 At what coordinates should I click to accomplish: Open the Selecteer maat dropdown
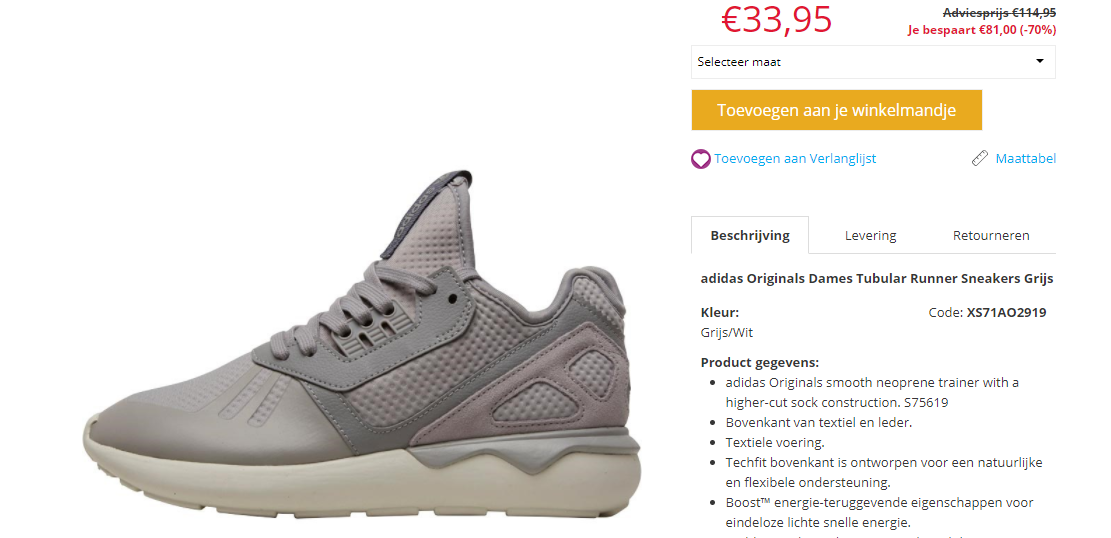(873, 62)
